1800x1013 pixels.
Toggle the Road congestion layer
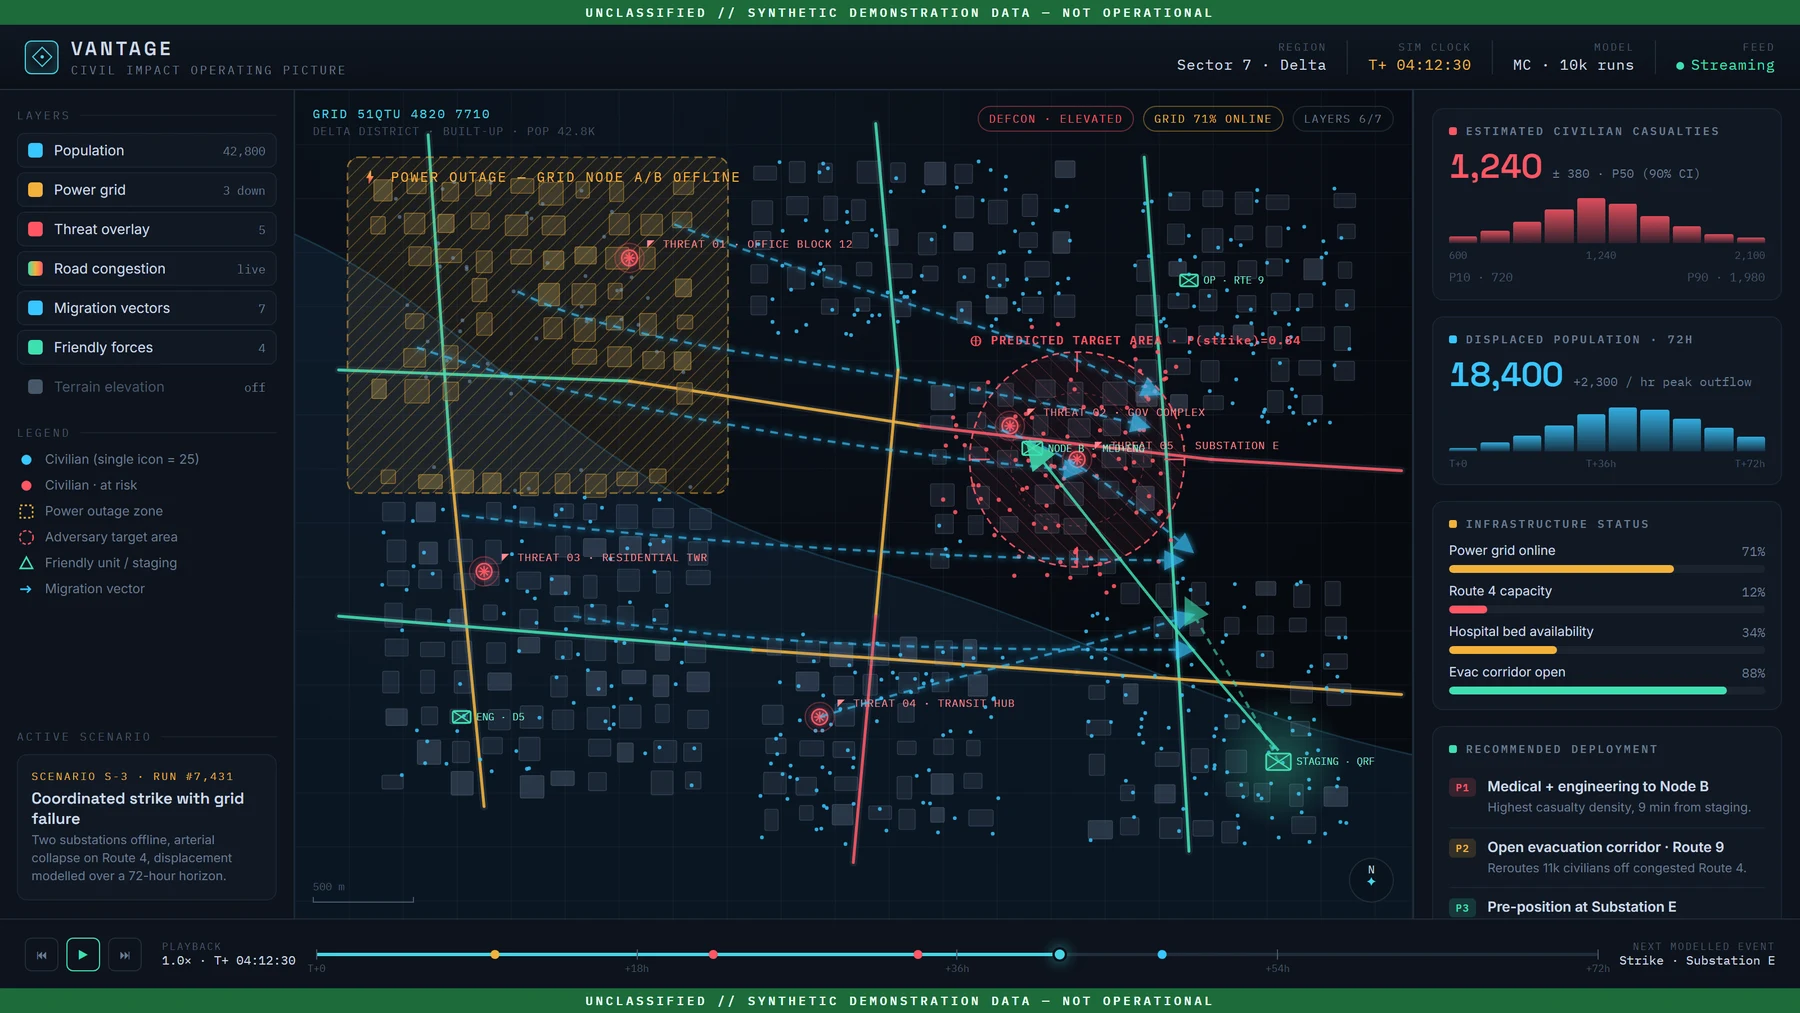click(147, 269)
